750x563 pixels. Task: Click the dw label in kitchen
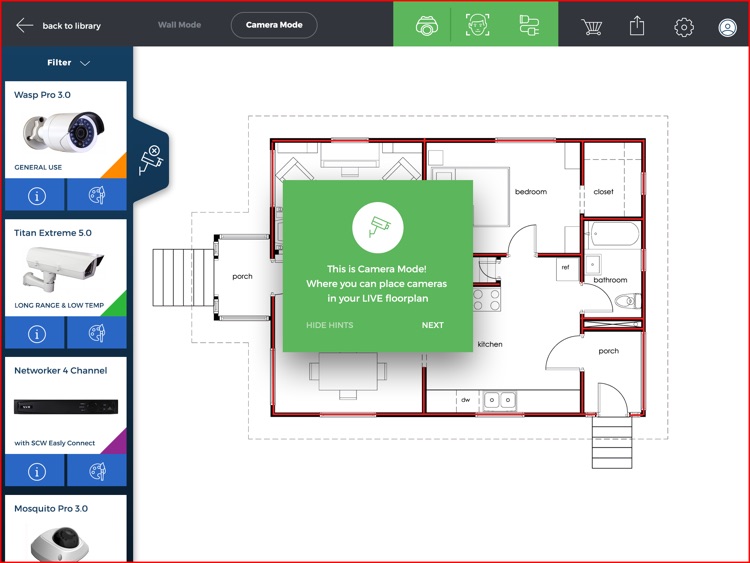(465, 399)
